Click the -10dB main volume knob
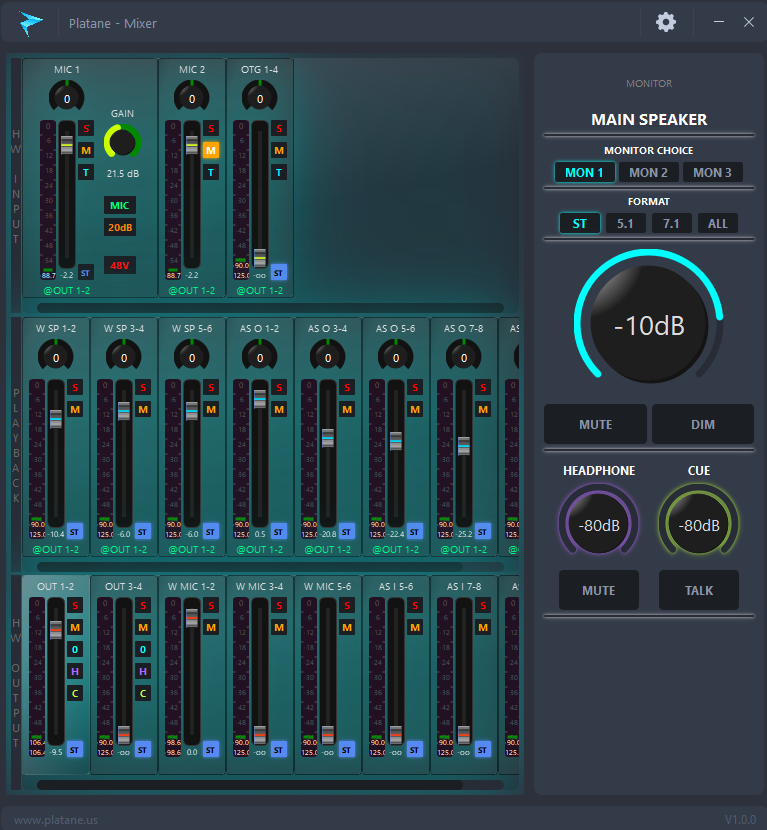The height and width of the screenshot is (830, 767). point(649,323)
